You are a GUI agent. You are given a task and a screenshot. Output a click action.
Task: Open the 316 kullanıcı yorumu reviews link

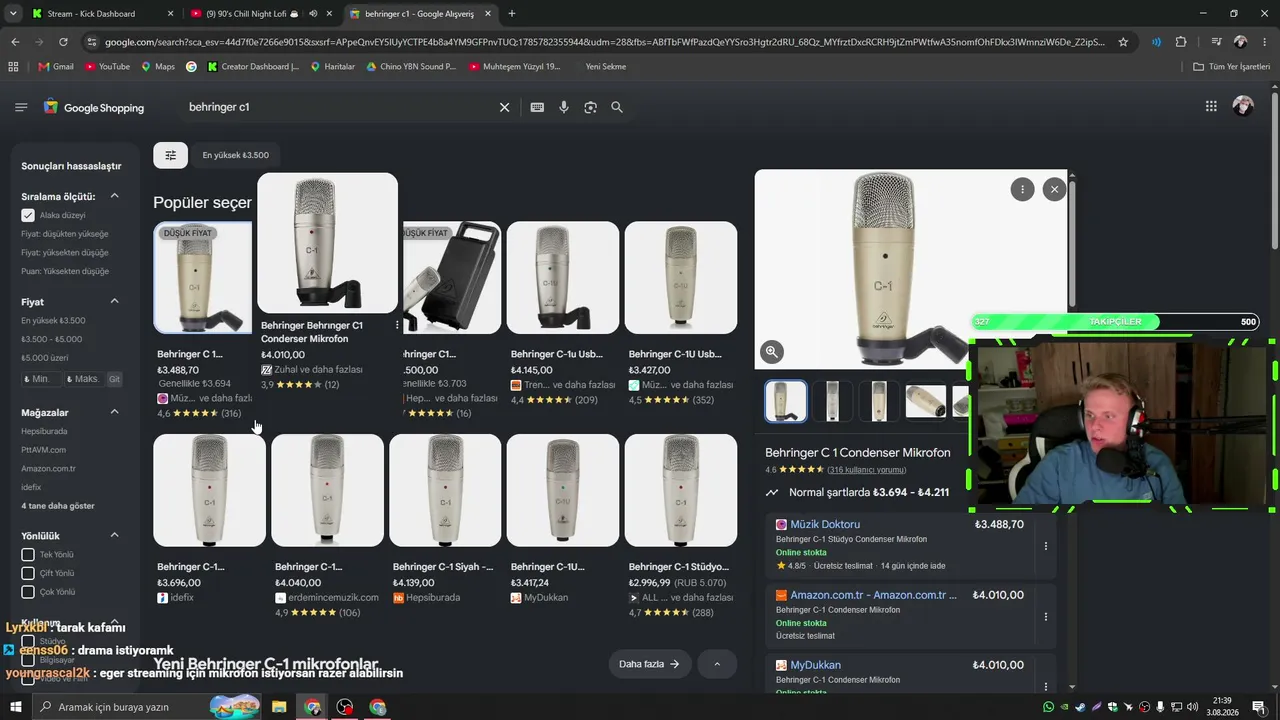point(867,470)
